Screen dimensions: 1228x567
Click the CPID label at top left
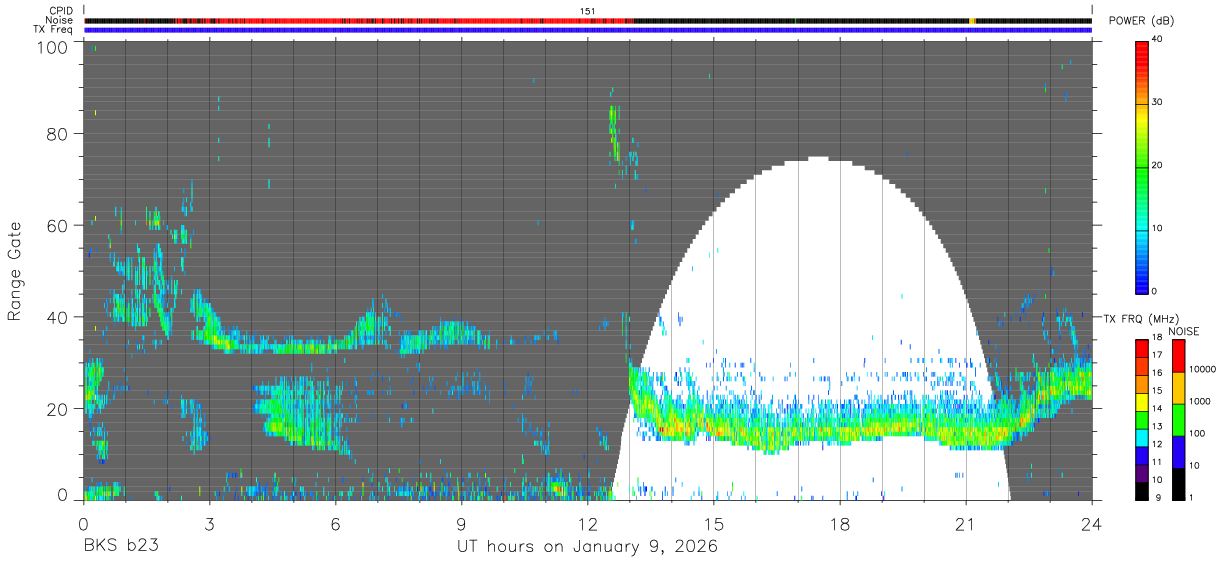tap(62, 11)
